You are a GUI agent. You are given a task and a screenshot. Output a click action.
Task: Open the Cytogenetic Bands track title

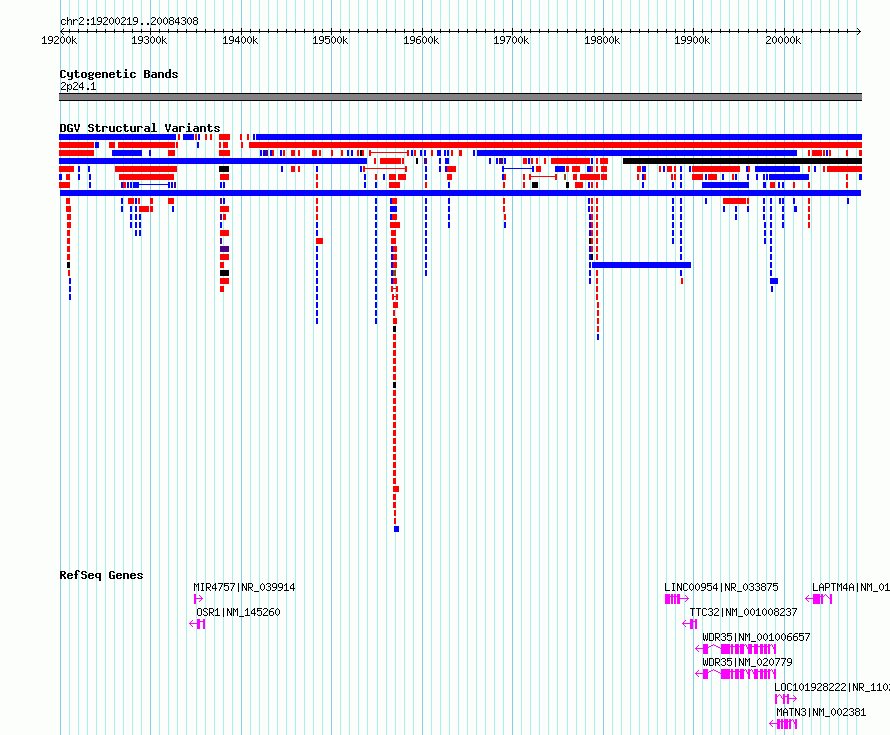[119, 74]
